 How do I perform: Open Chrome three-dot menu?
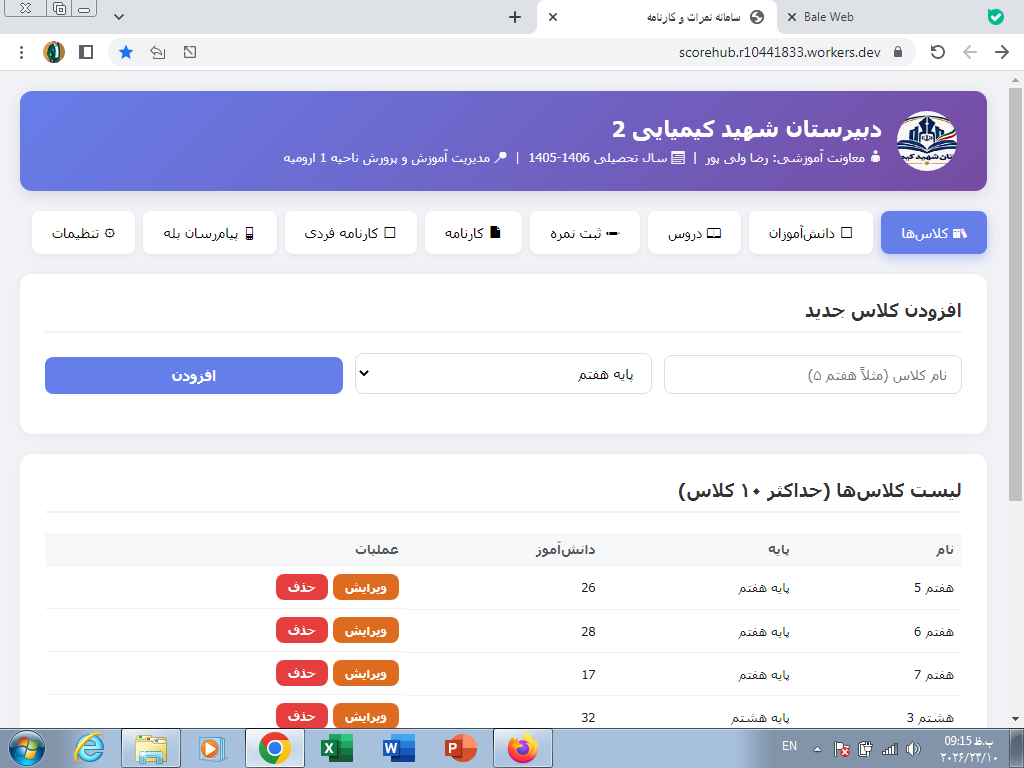click(22, 52)
